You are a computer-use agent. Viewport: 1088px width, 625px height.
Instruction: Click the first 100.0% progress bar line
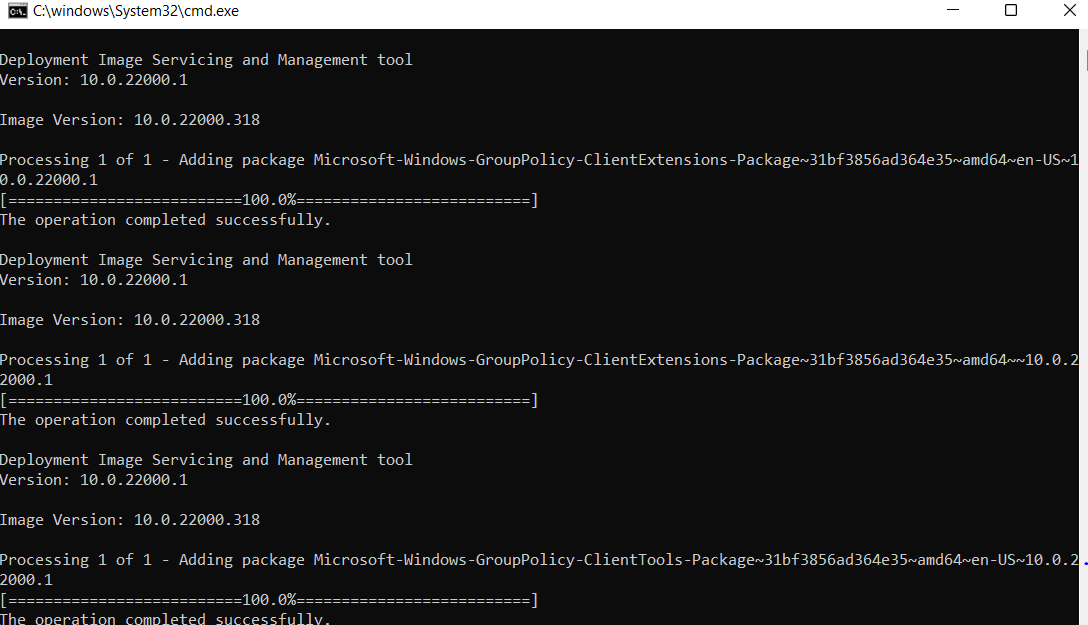(269, 199)
